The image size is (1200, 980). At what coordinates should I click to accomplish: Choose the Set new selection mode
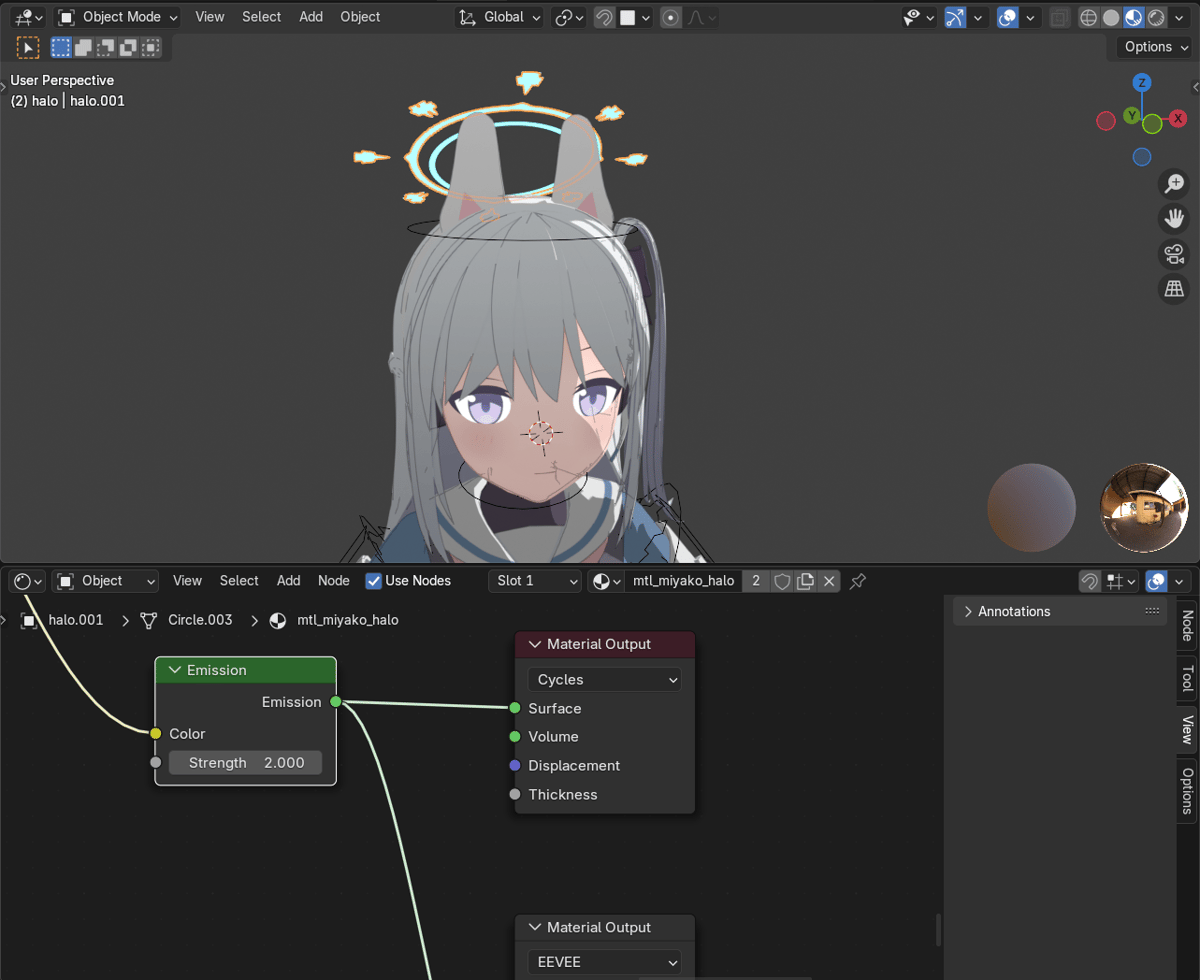(x=61, y=47)
